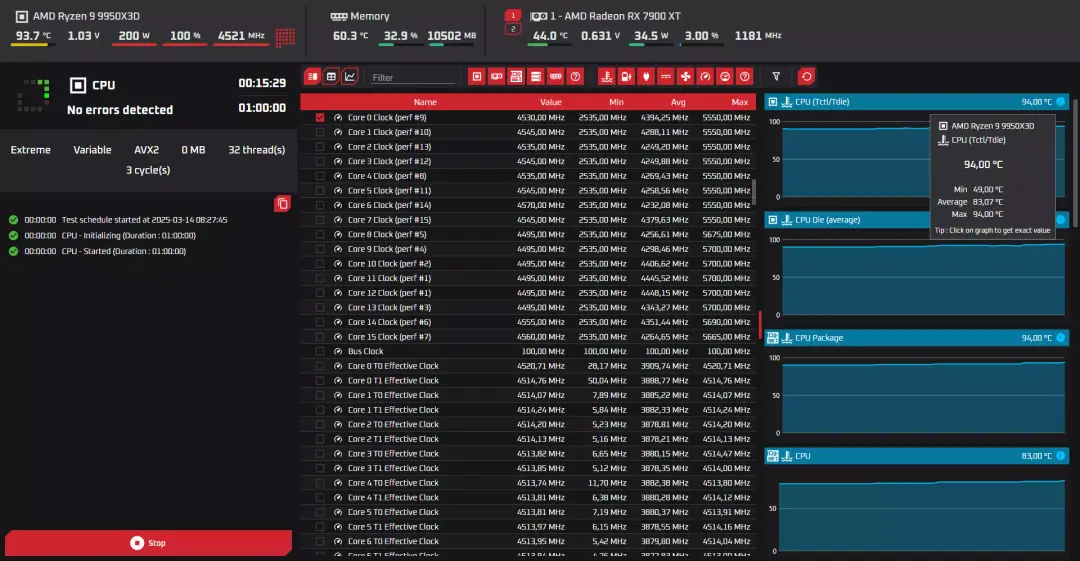1080x561 pixels.
Task: Check the Core 15 Clock (perf #7) checkbox
Action: point(320,336)
